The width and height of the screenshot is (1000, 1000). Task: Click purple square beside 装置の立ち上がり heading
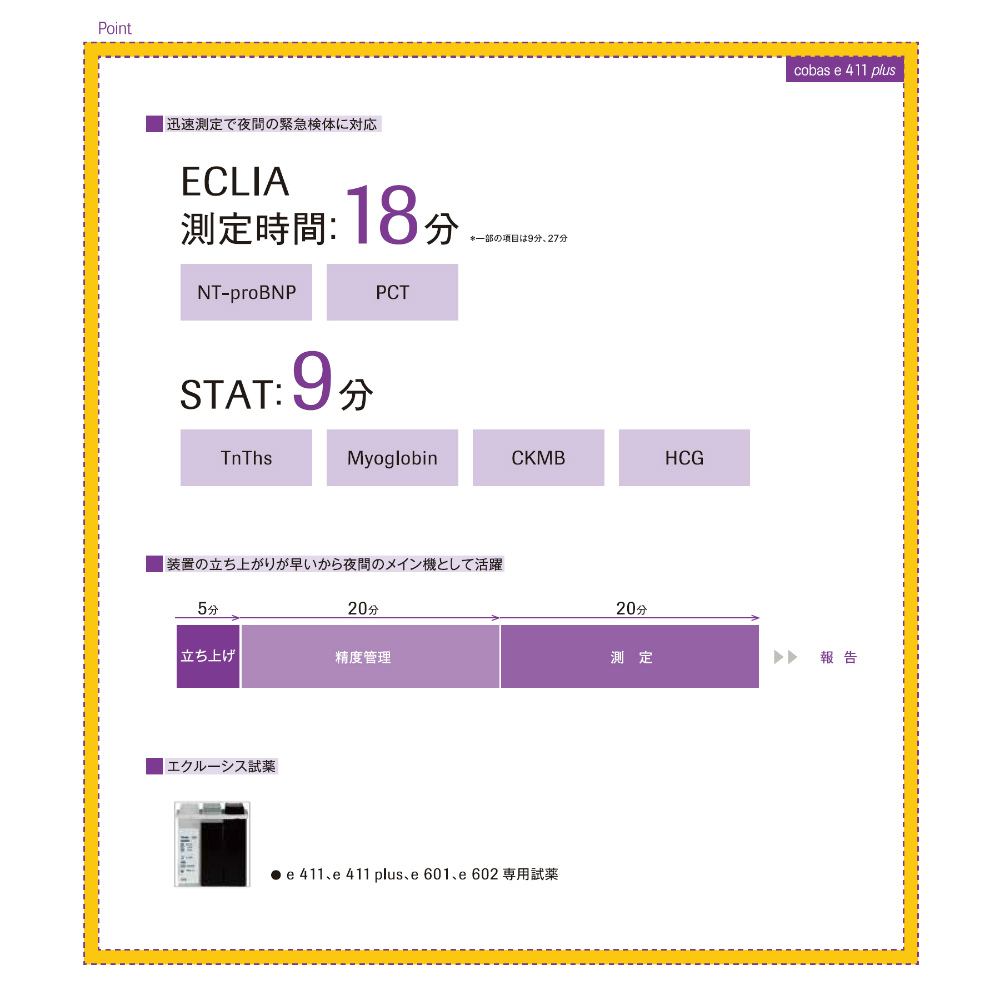154,564
